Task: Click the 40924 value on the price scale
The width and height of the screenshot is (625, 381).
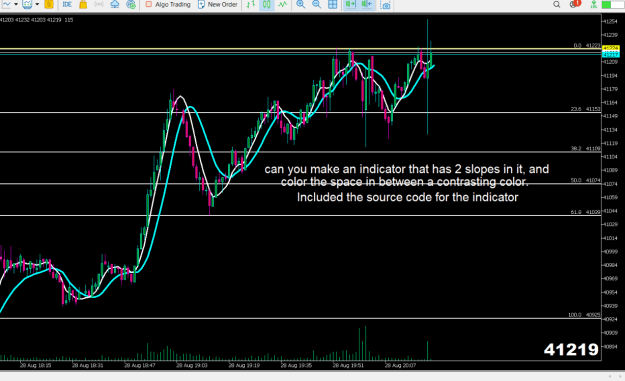Action: point(611,319)
